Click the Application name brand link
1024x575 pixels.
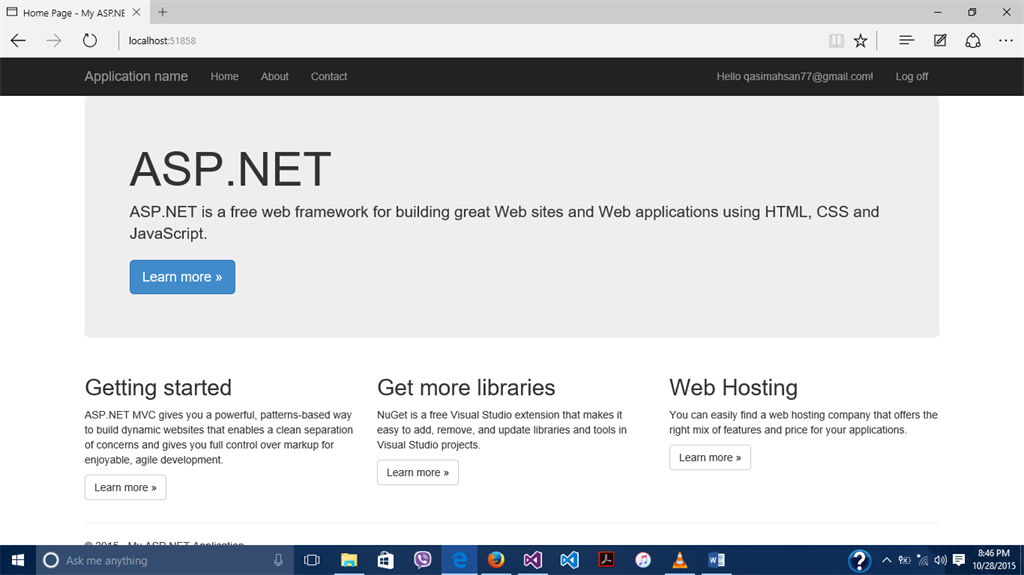coord(136,76)
